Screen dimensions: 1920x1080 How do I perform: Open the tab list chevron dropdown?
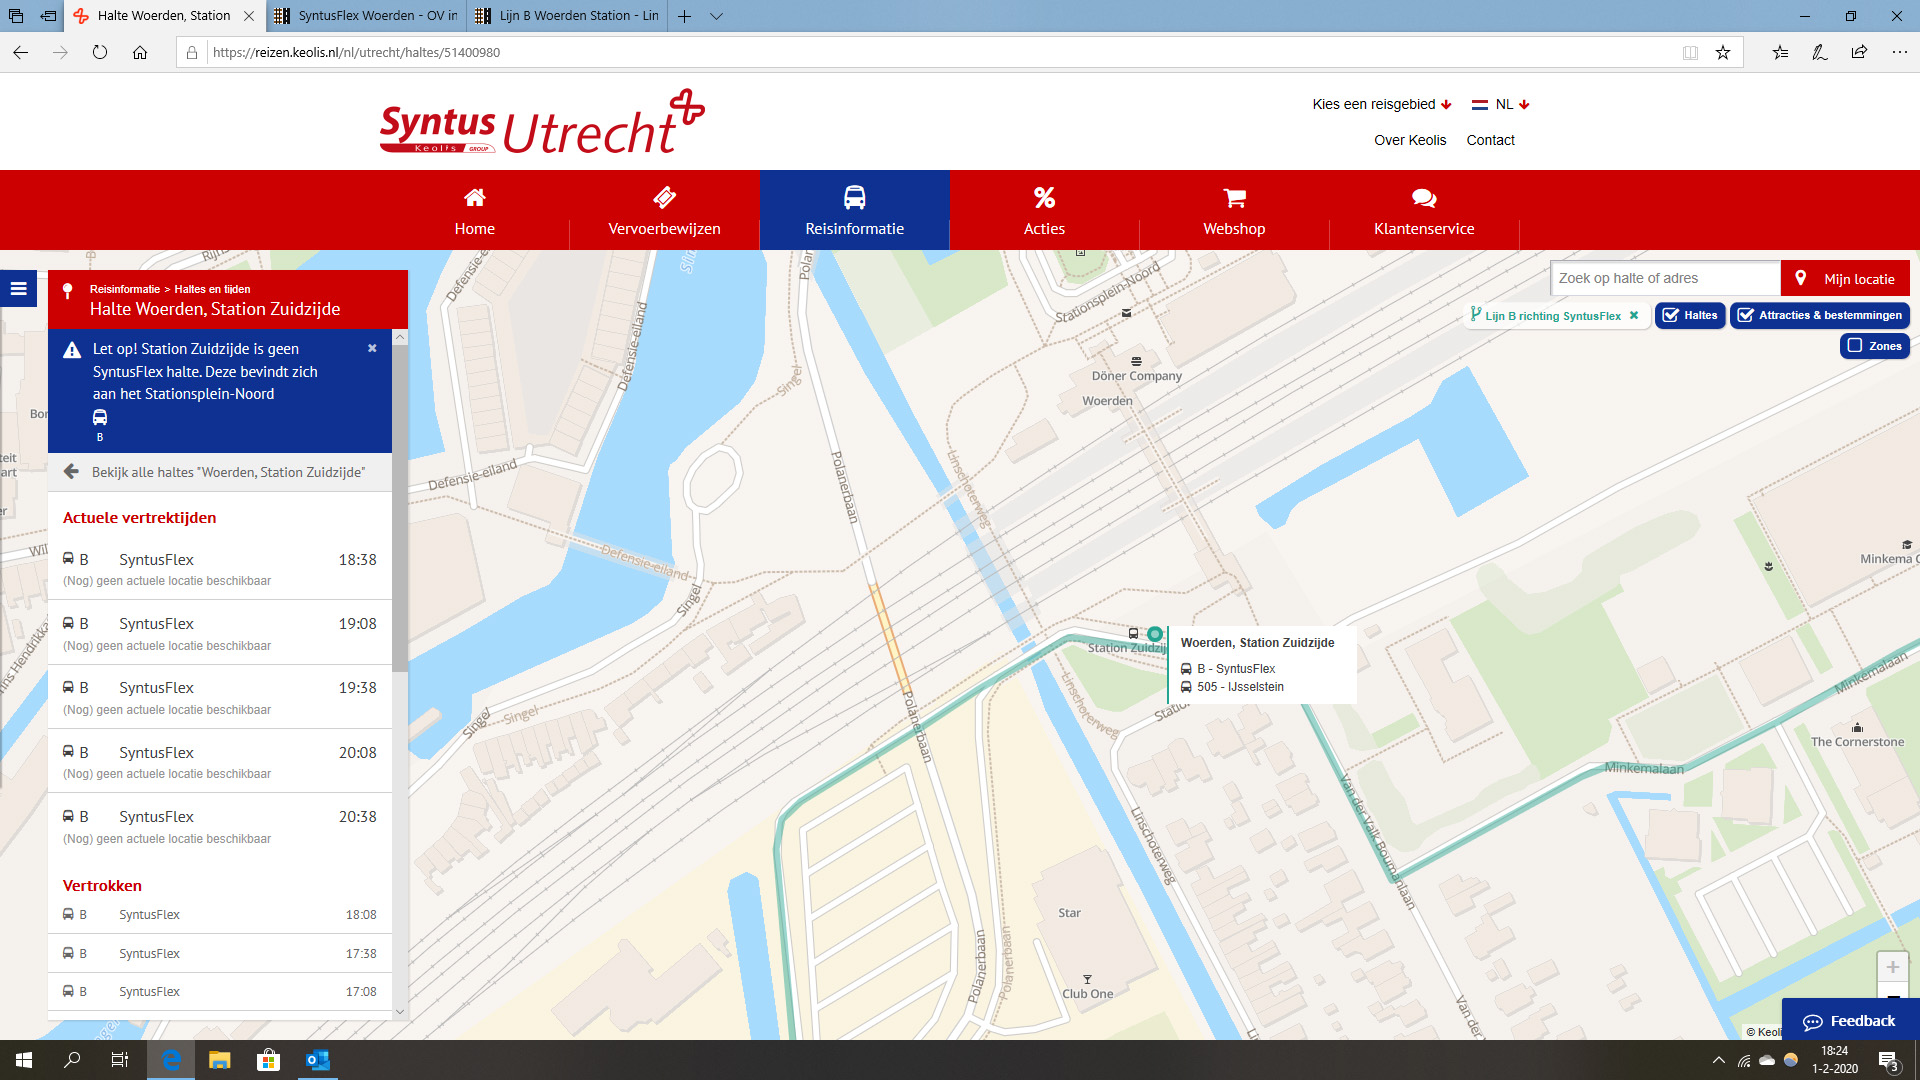pyautogui.click(x=716, y=16)
